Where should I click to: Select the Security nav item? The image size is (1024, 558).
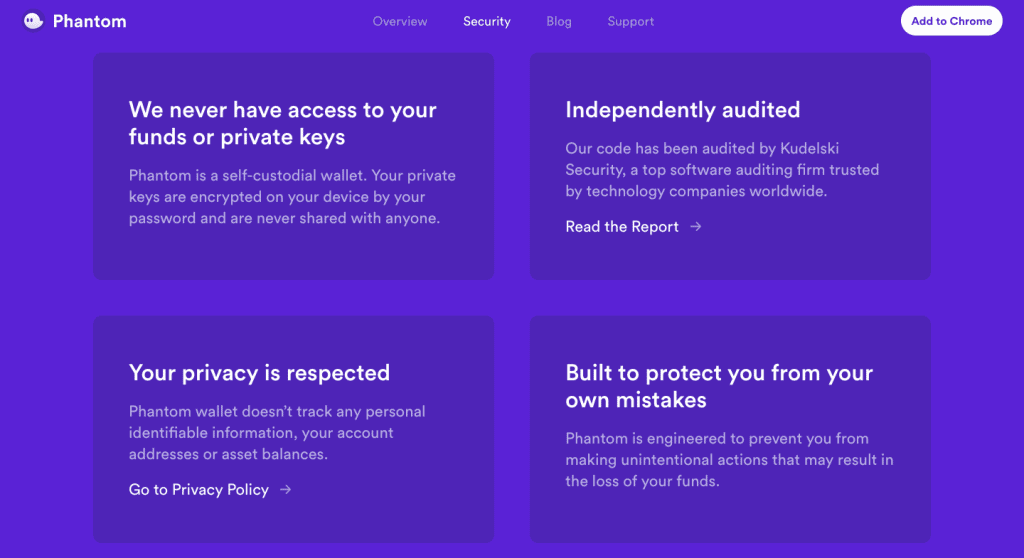pos(487,22)
